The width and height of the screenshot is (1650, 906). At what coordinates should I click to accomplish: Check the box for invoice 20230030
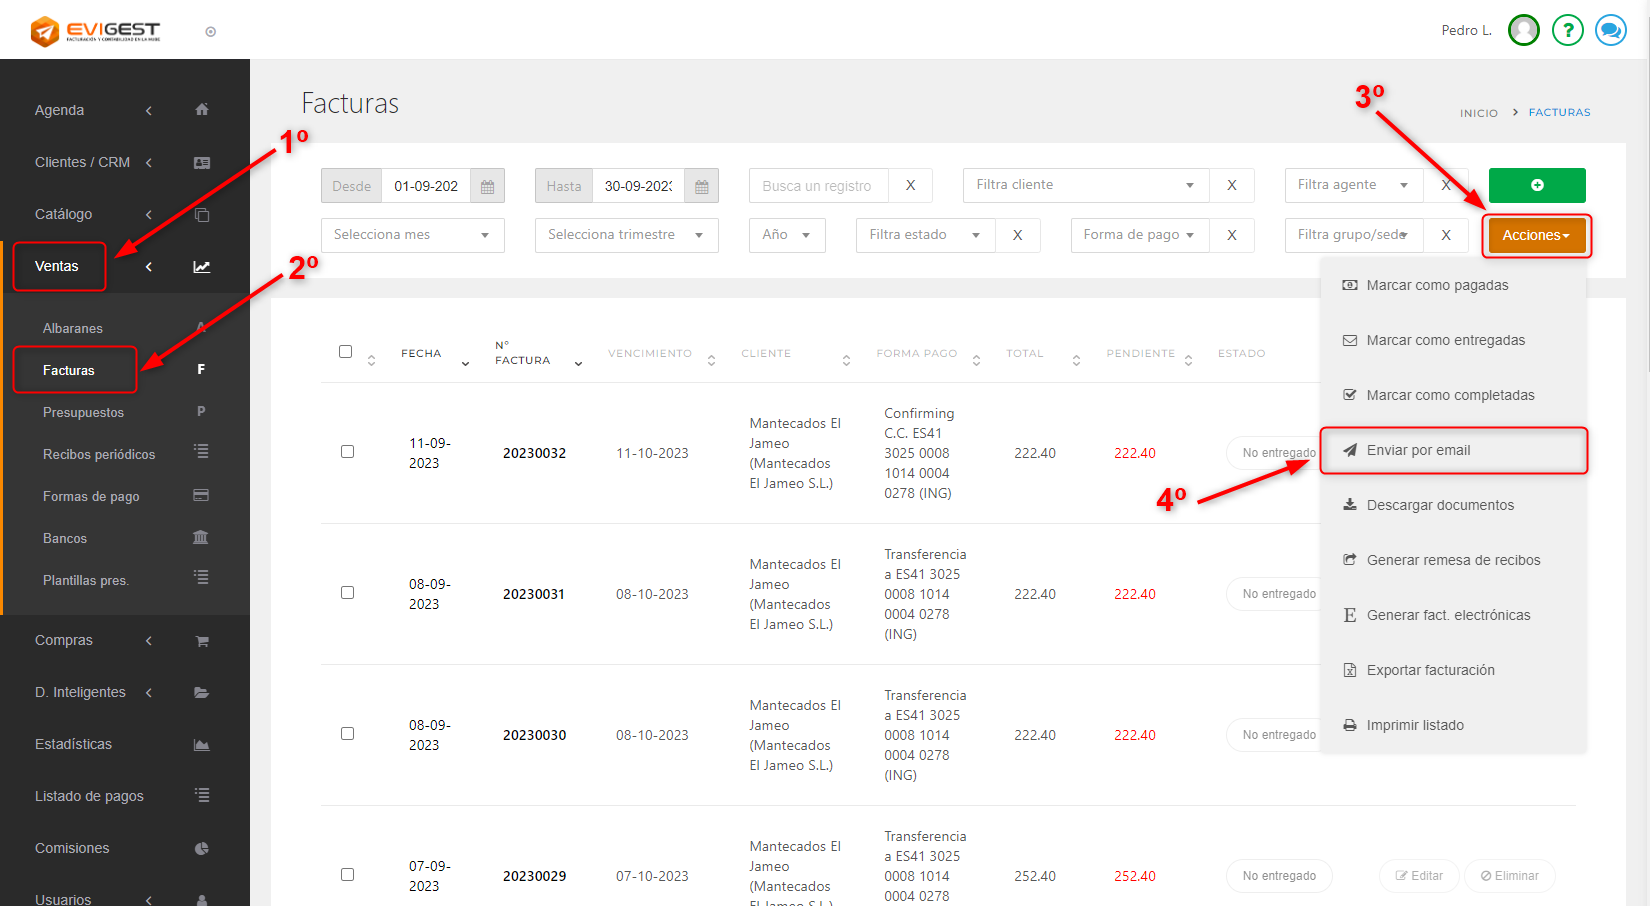[x=347, y=734]
